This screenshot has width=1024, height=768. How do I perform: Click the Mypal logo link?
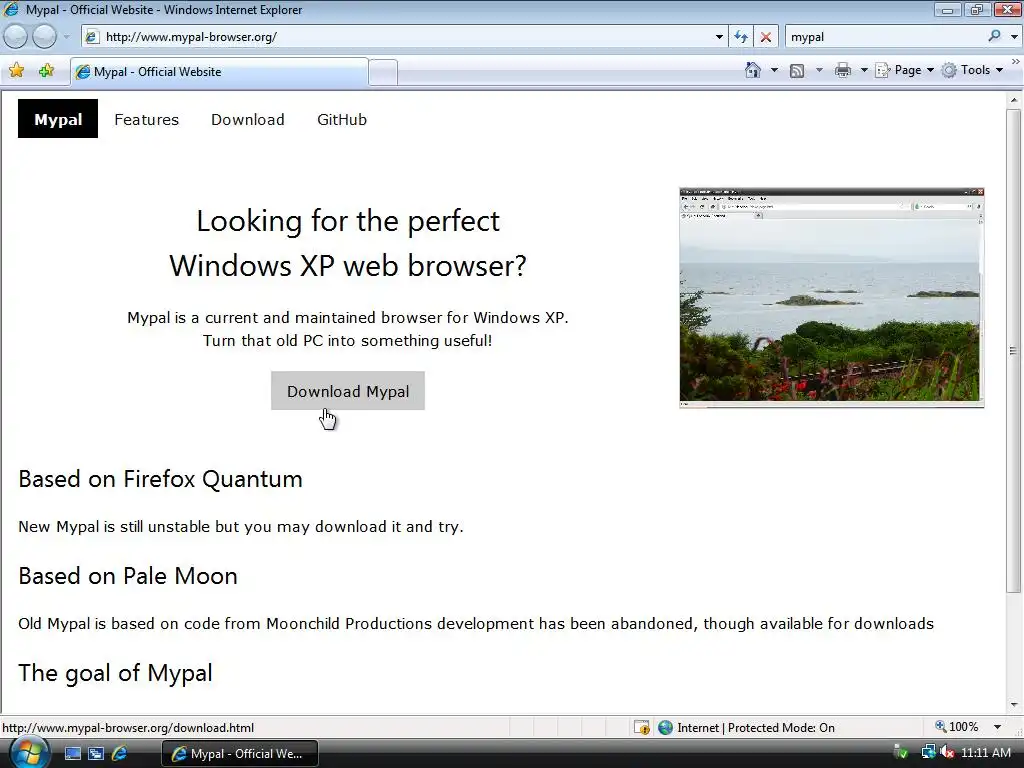pyautogui.click(x=57, y=119)
